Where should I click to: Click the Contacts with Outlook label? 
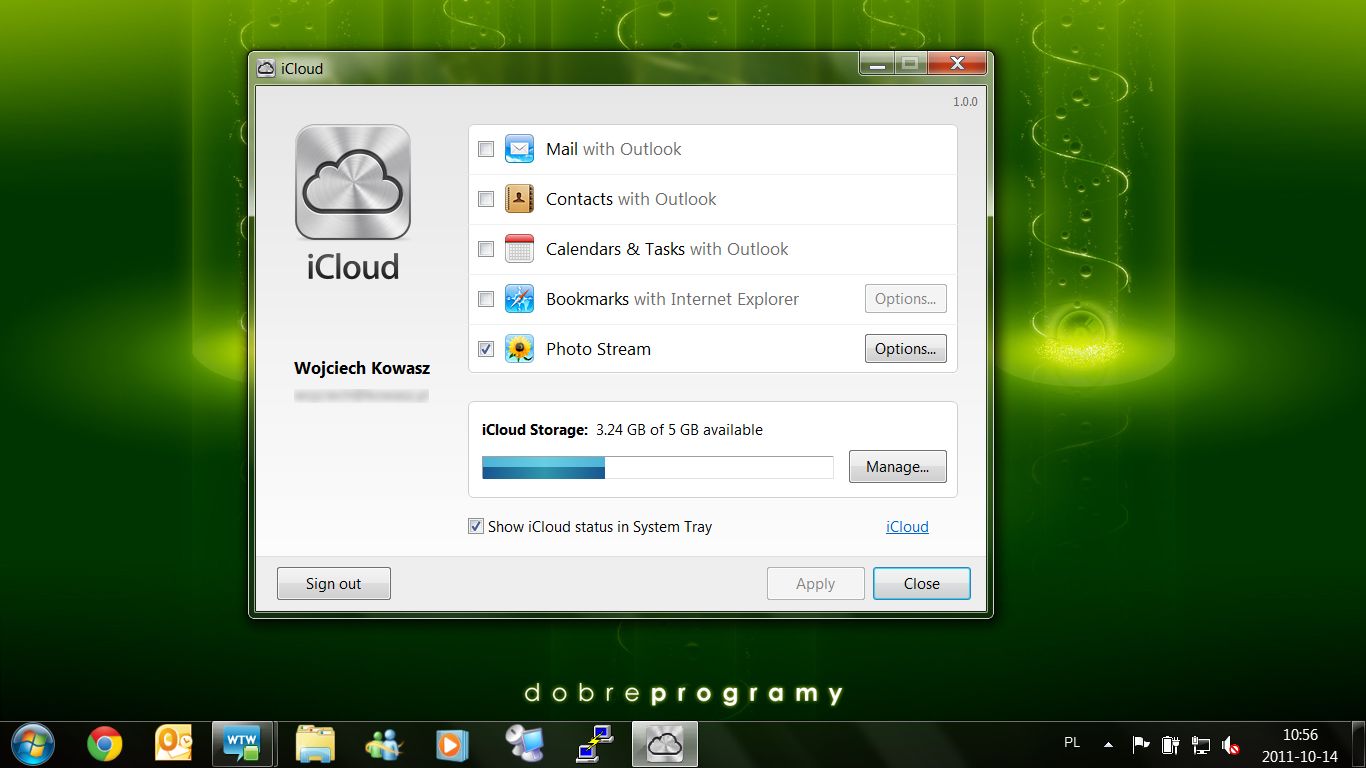coord(631,199)
